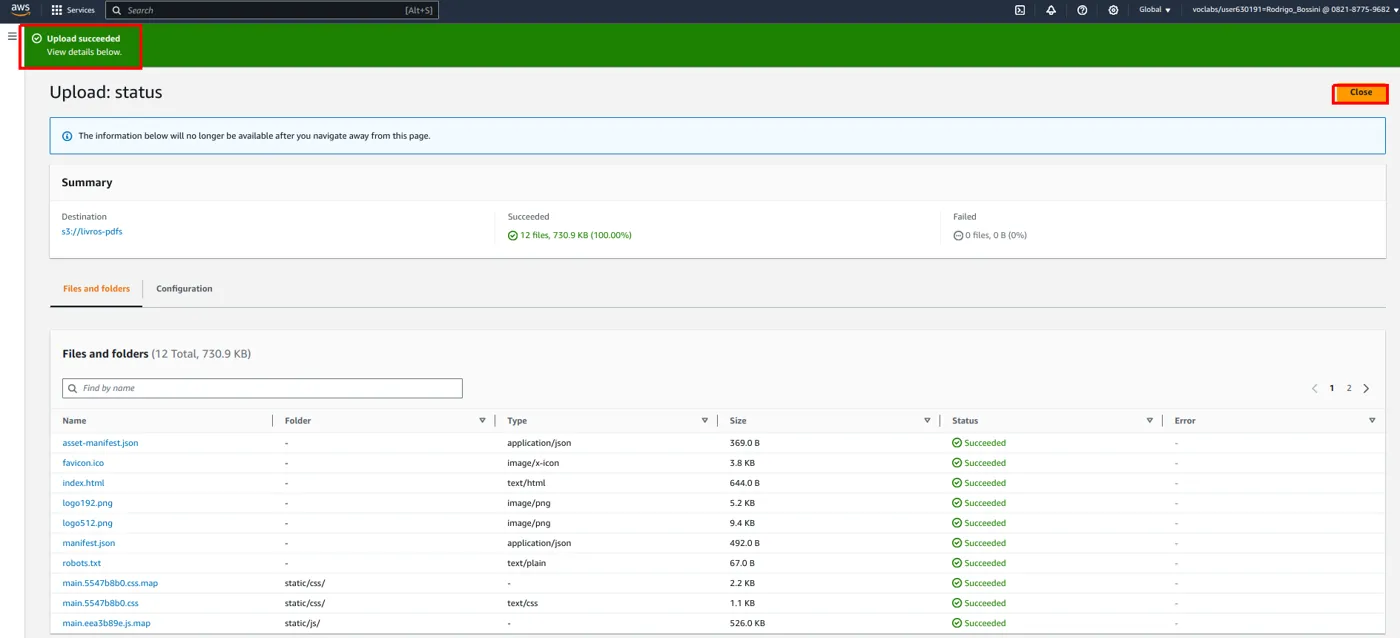The image size is (1400, 638).
Task: Open the logo192.png file link
Action: (87, 503)
